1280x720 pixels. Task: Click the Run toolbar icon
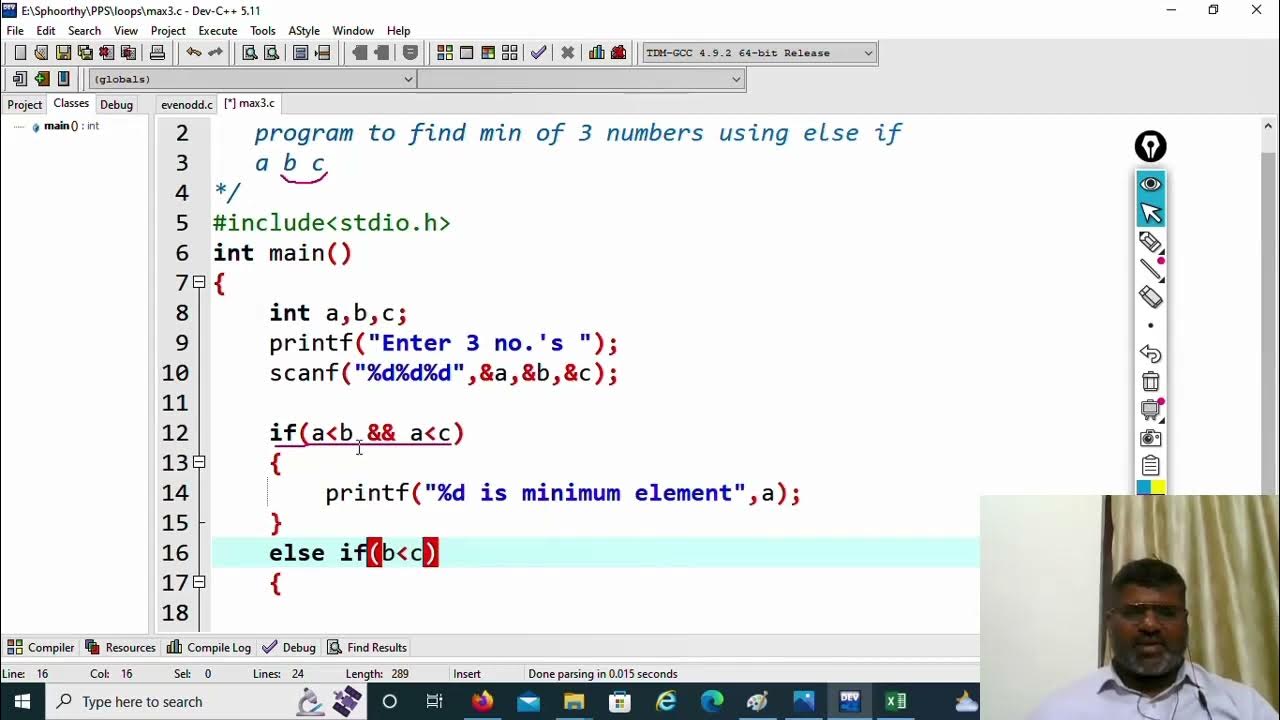(x=466, y=53)
